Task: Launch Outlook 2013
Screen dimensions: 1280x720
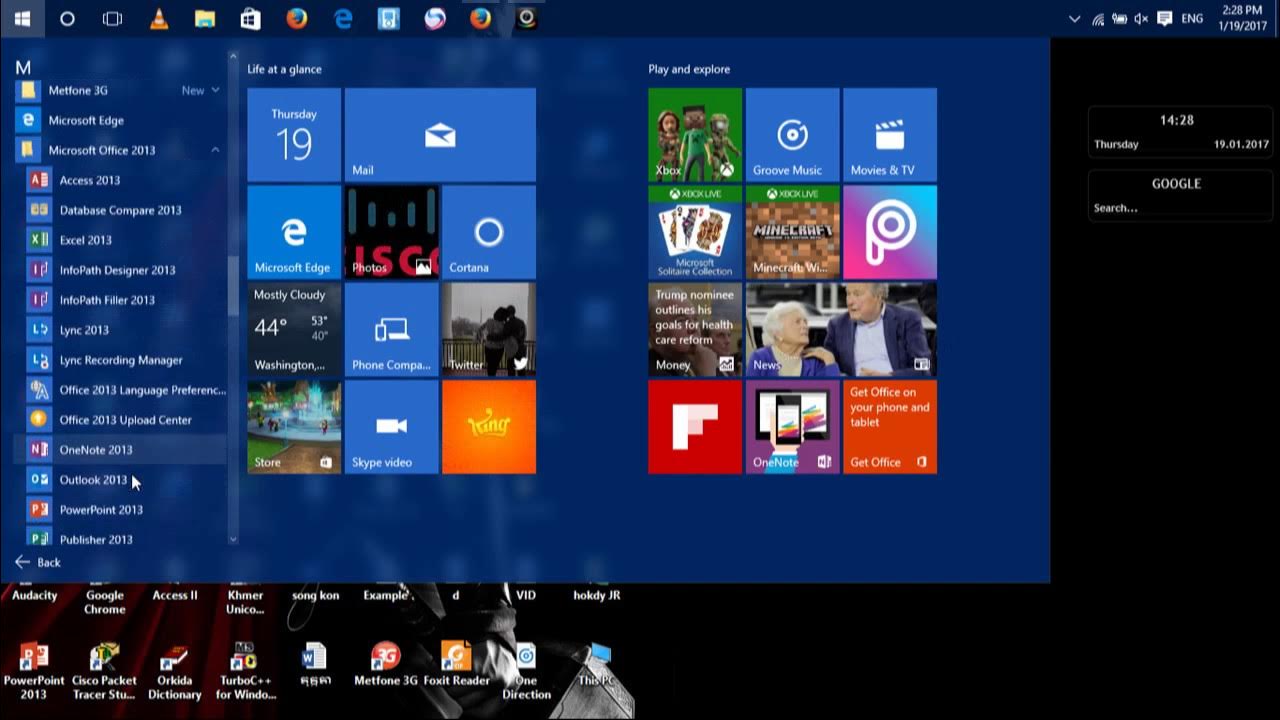Action: (x=120, y=480)
